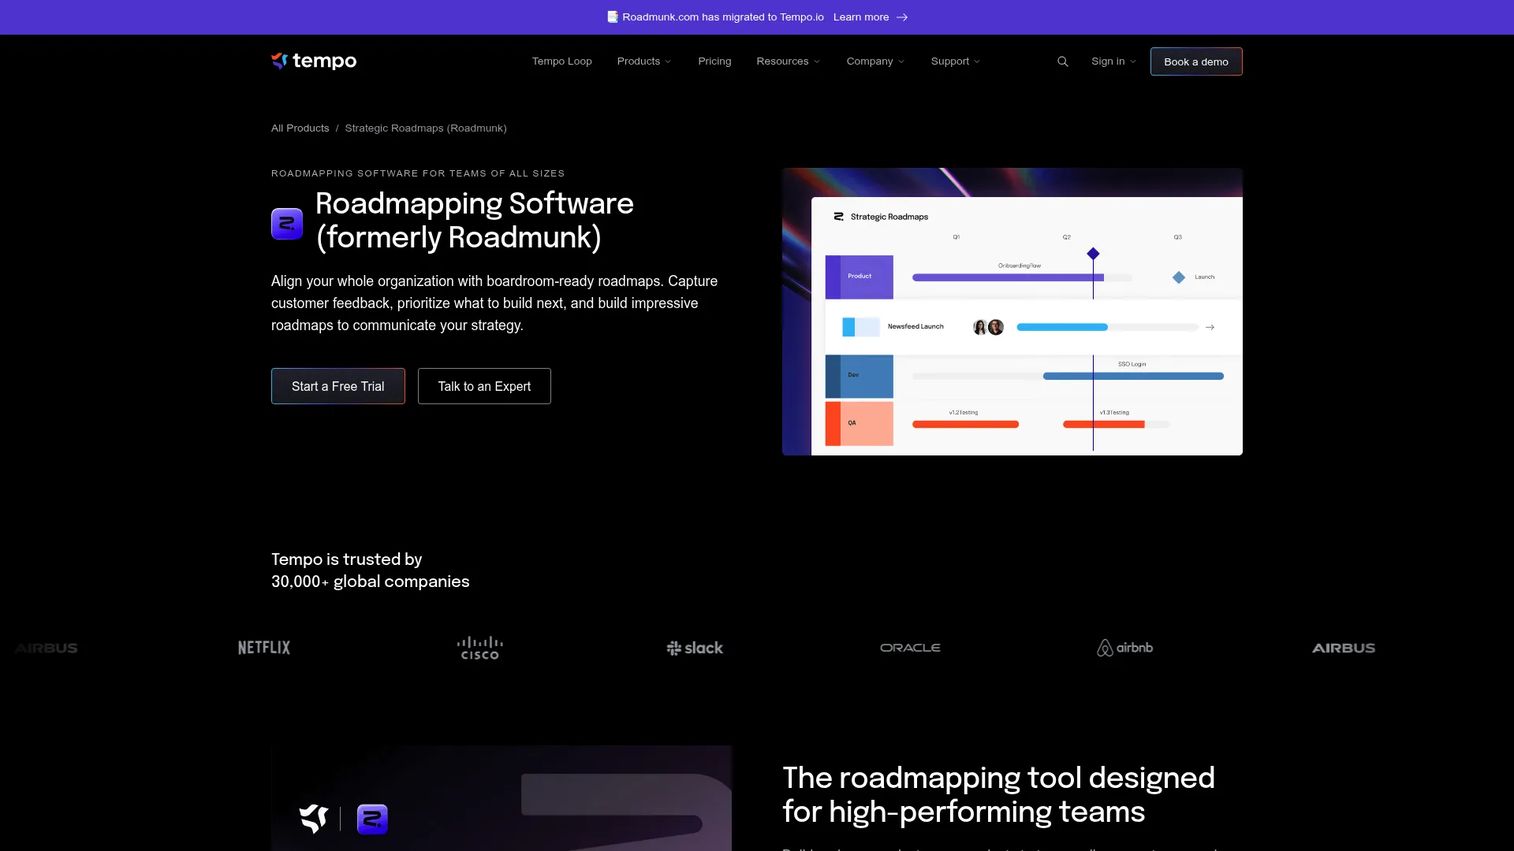Screen dimensions: 1514x851
Task: Click the Oracle logo
Action: pyautogui.click(x=910, y=648)
